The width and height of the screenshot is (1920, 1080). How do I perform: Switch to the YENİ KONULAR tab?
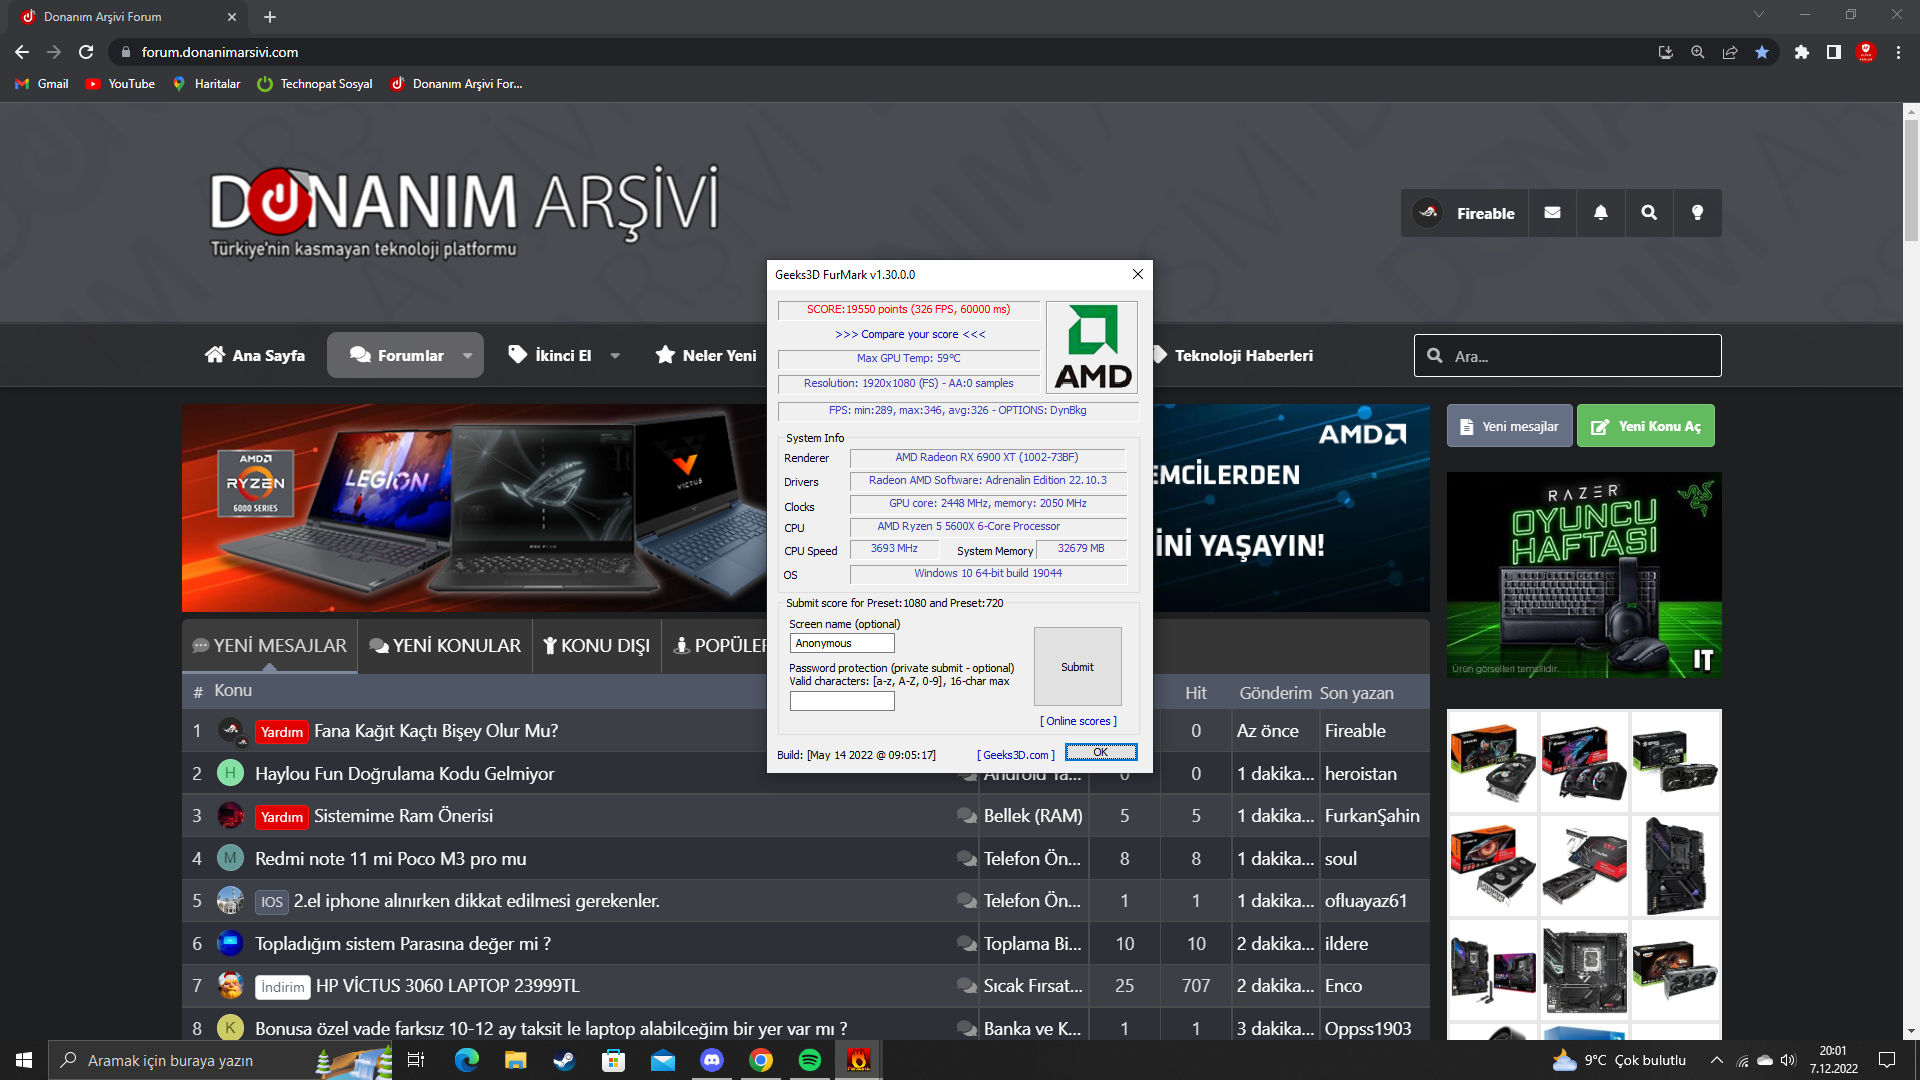point(445,646)
